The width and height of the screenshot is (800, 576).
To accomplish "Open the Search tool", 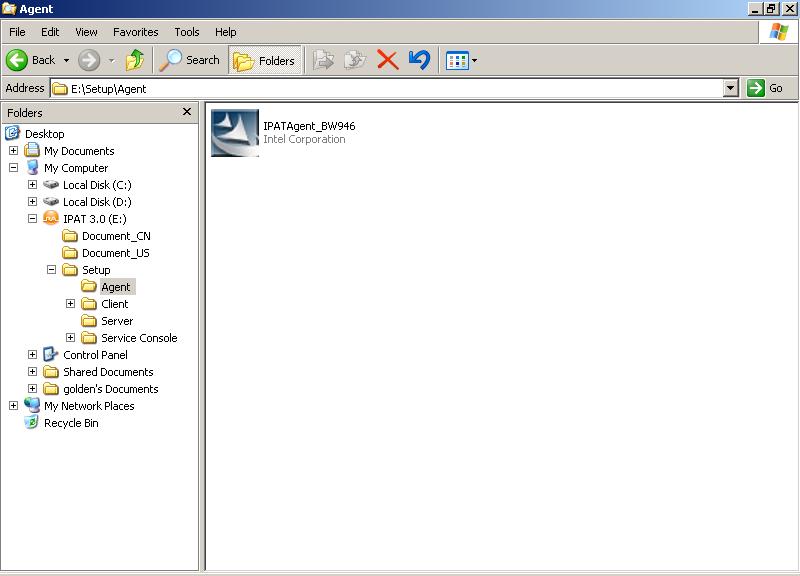I will click(x=190, y=60).
